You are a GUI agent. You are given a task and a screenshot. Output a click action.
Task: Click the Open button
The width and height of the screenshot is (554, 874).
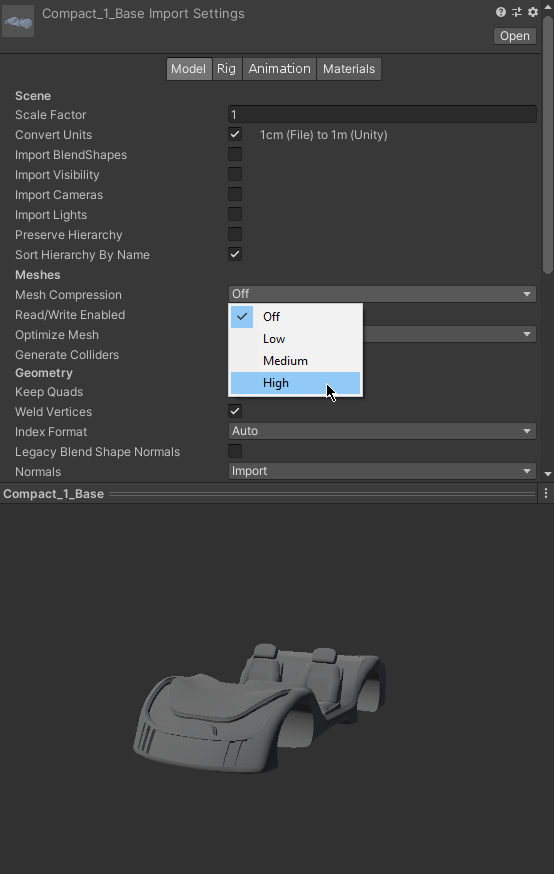pyautogui.click(x=514, y=36)
